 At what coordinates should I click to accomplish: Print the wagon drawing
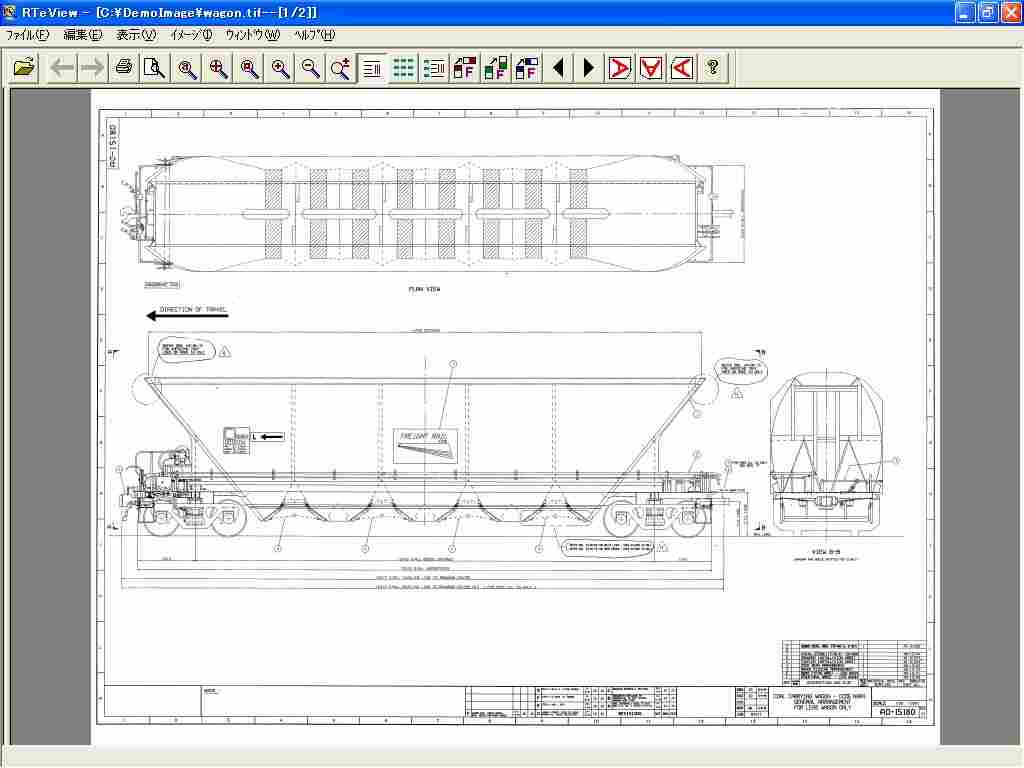coord(123,67)
